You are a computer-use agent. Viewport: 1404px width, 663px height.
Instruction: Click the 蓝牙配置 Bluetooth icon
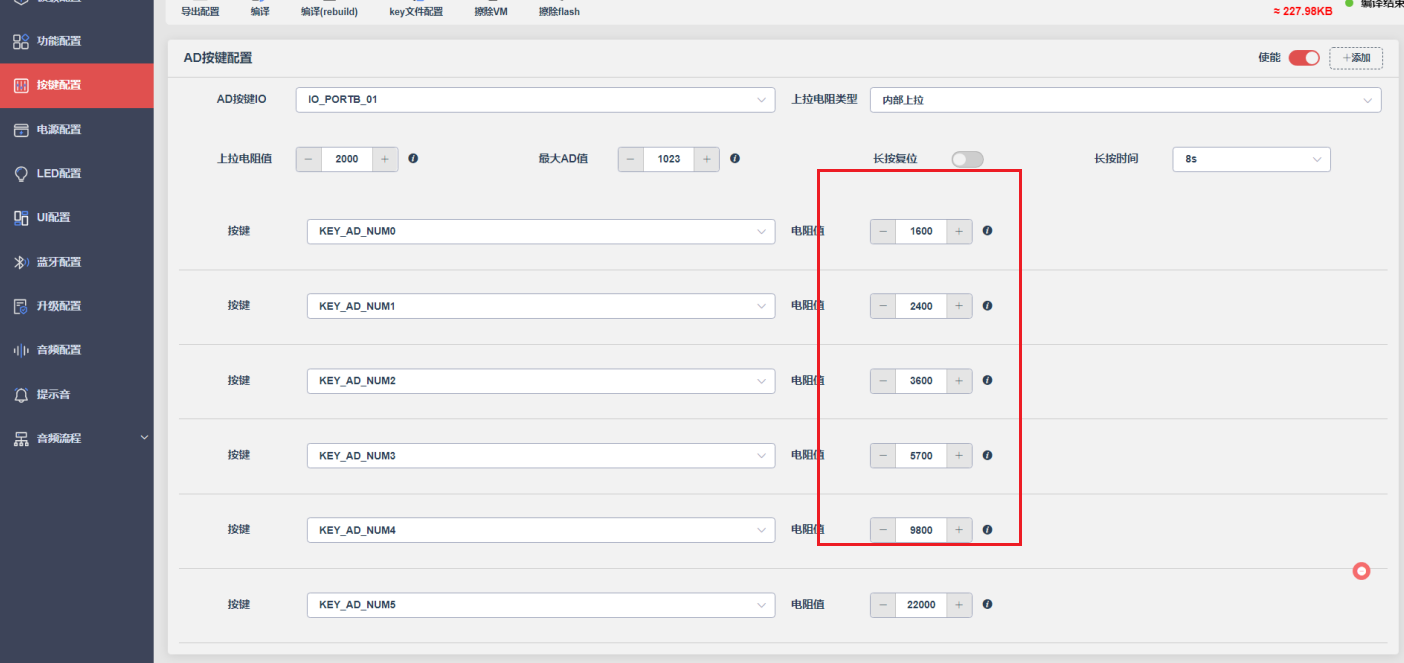(21, 262)
